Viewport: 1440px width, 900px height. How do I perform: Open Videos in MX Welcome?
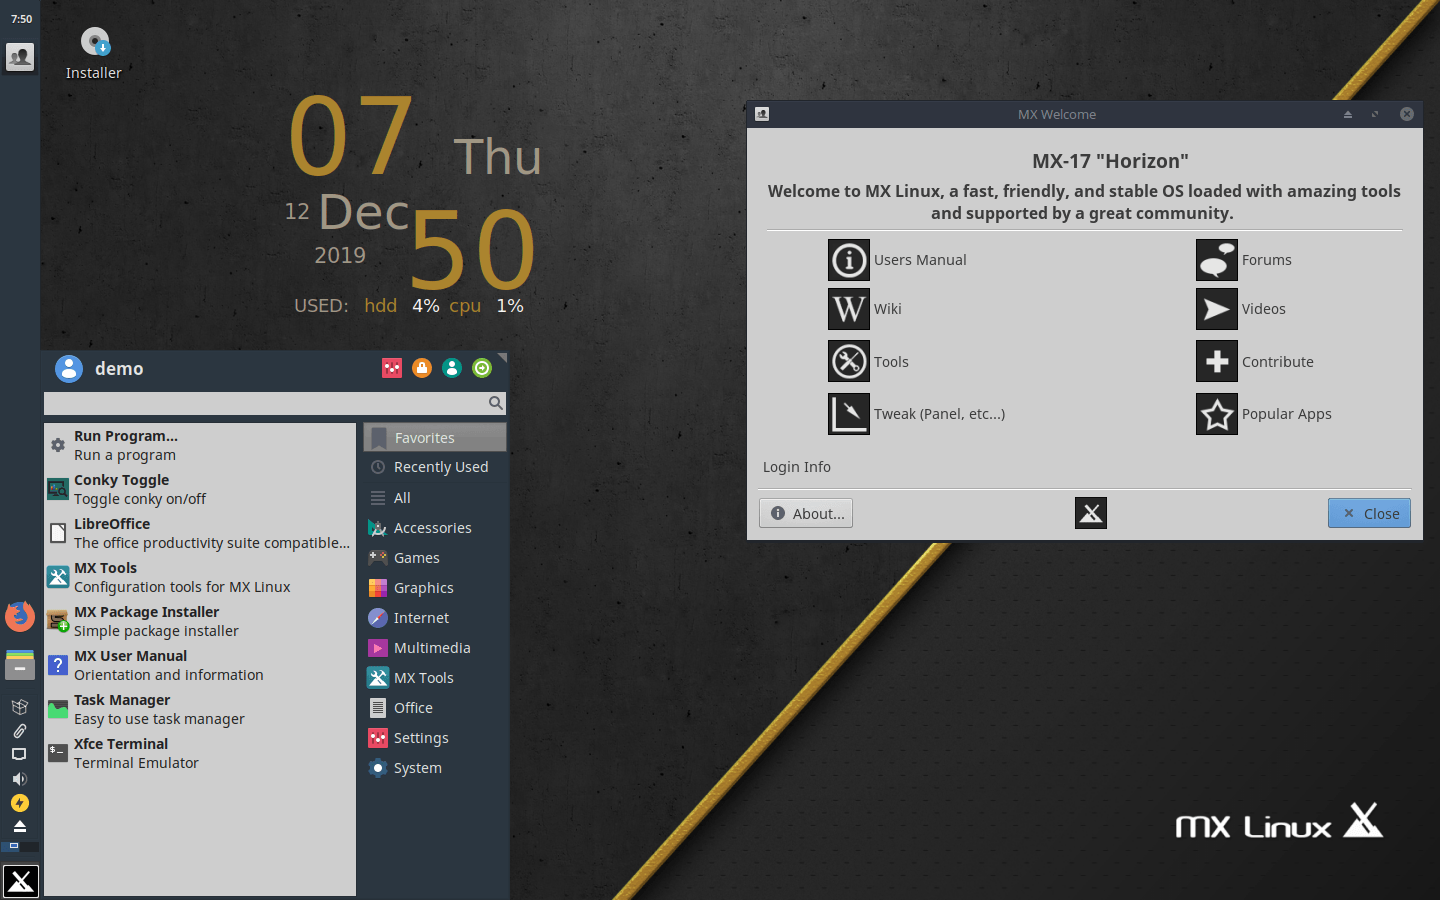click(x=1217, y=309)
